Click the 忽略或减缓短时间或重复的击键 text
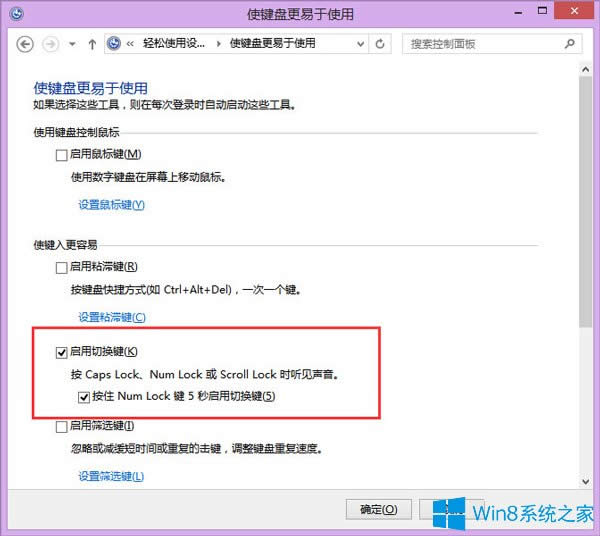 (197, 449)
